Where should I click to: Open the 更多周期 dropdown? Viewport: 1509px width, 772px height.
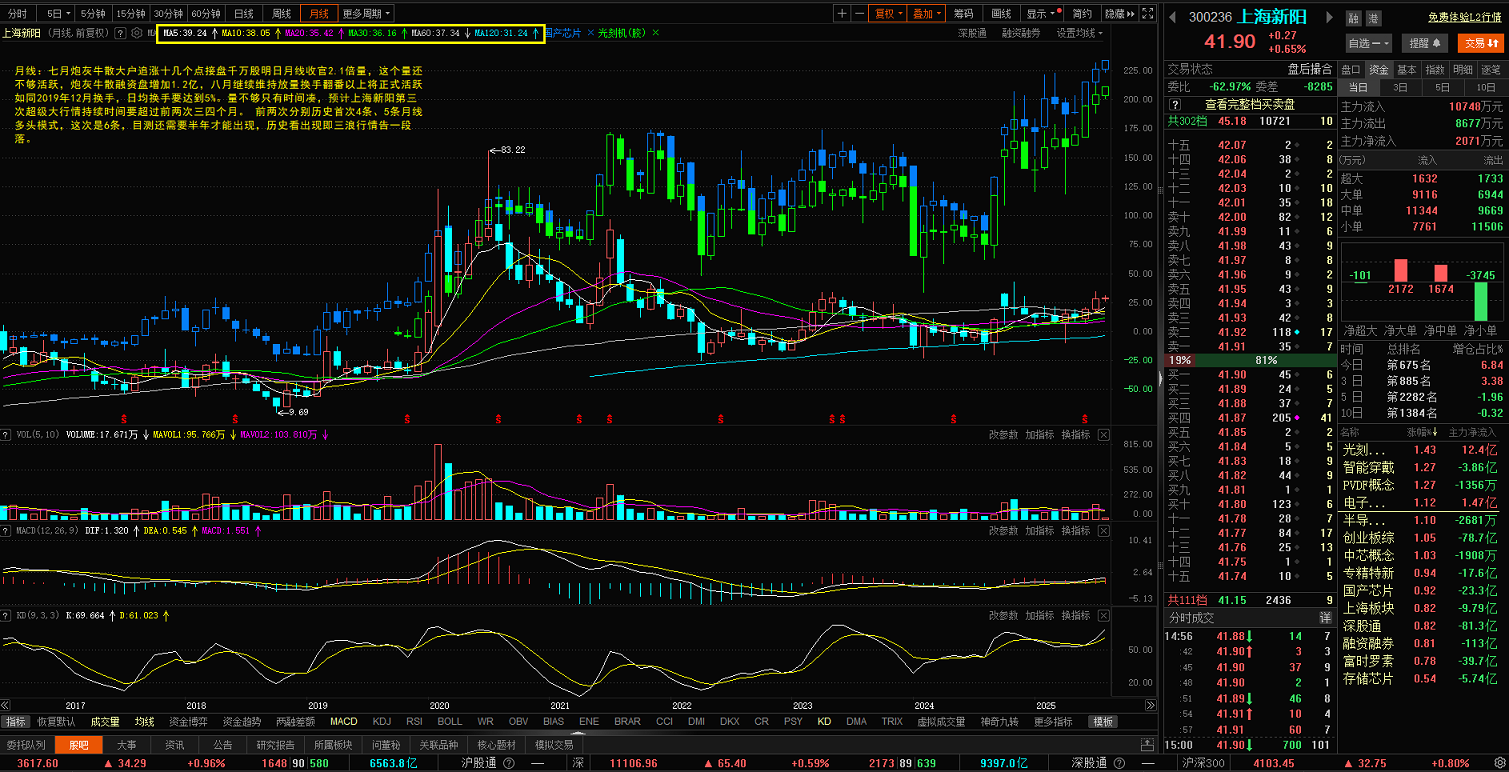click(366, 13)
